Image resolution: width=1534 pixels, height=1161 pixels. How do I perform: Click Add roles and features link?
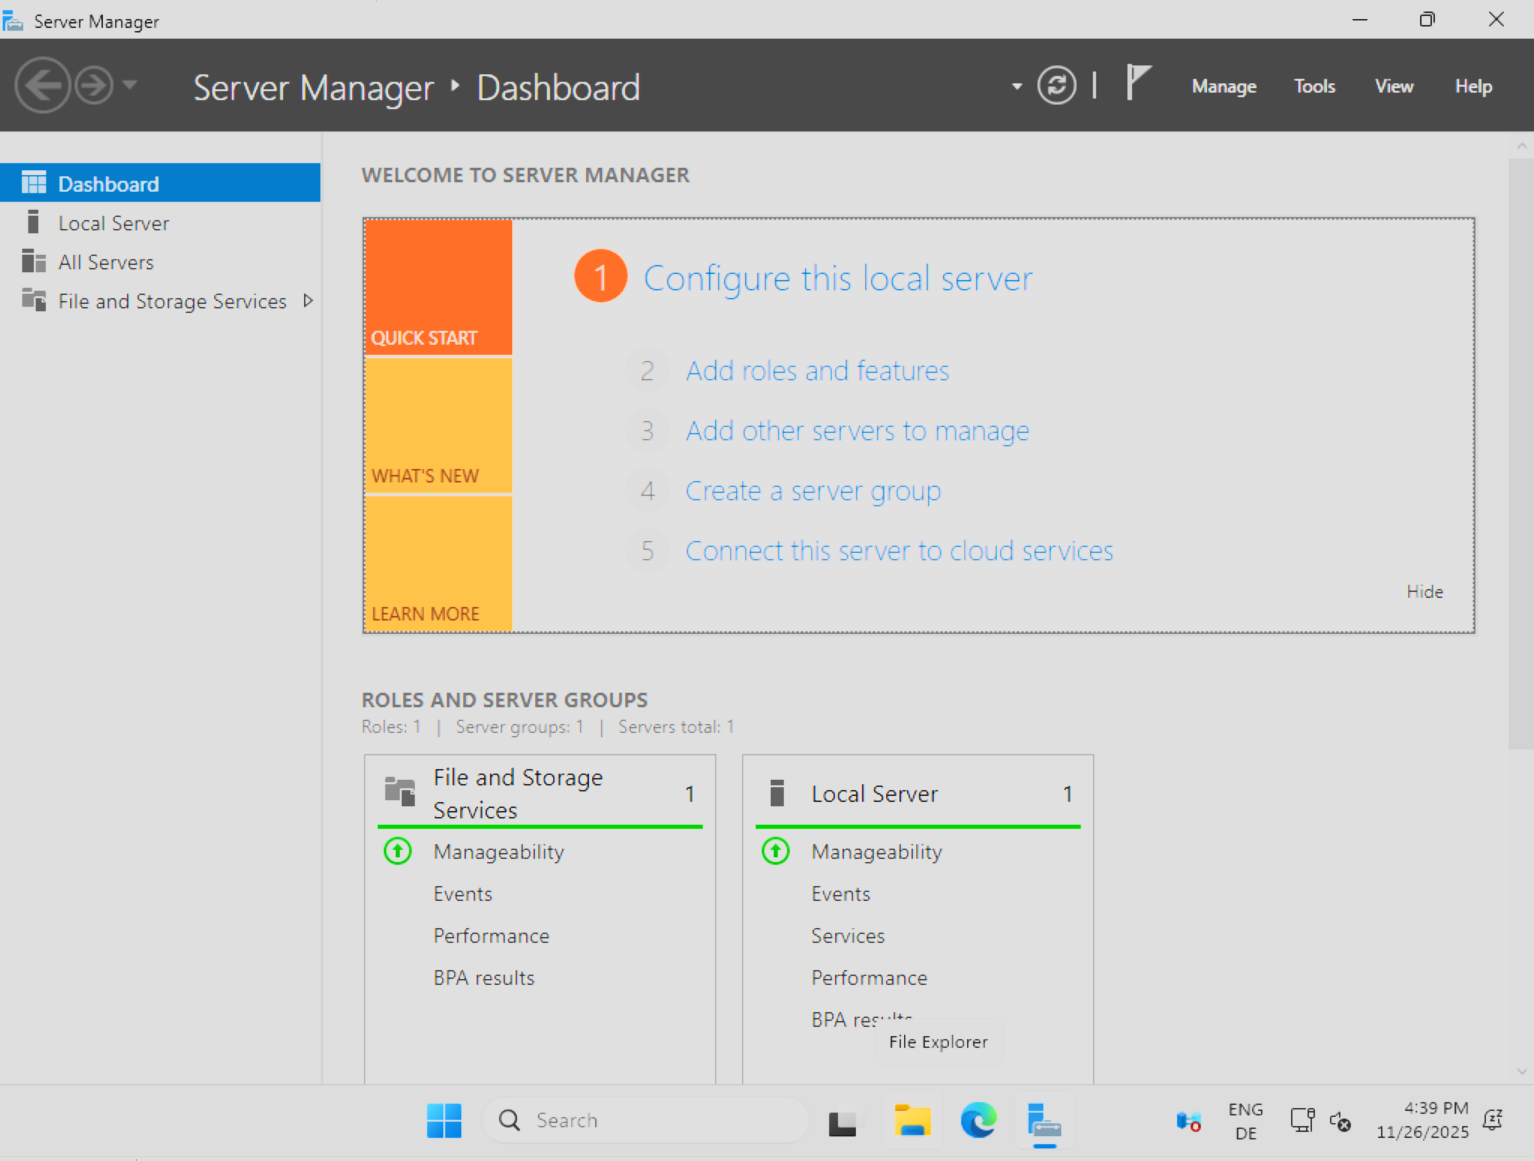817,371
